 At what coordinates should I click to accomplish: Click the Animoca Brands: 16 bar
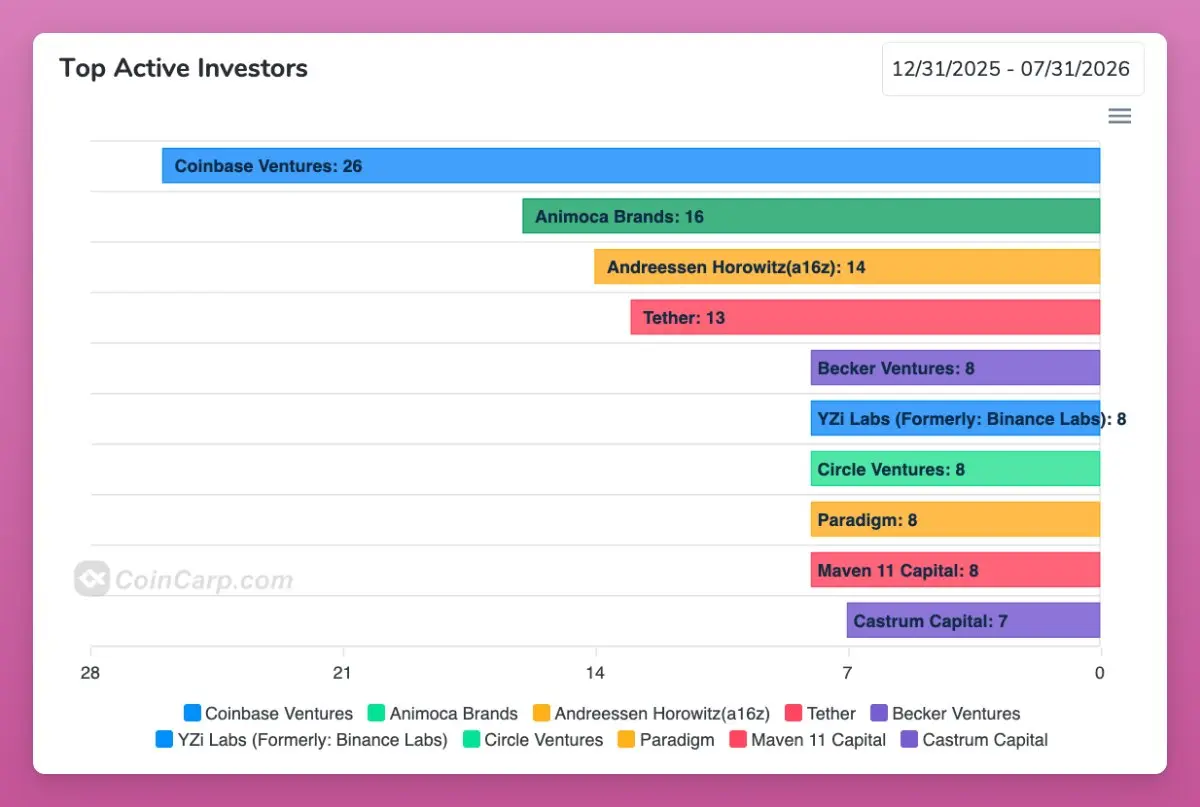(811, 216)
